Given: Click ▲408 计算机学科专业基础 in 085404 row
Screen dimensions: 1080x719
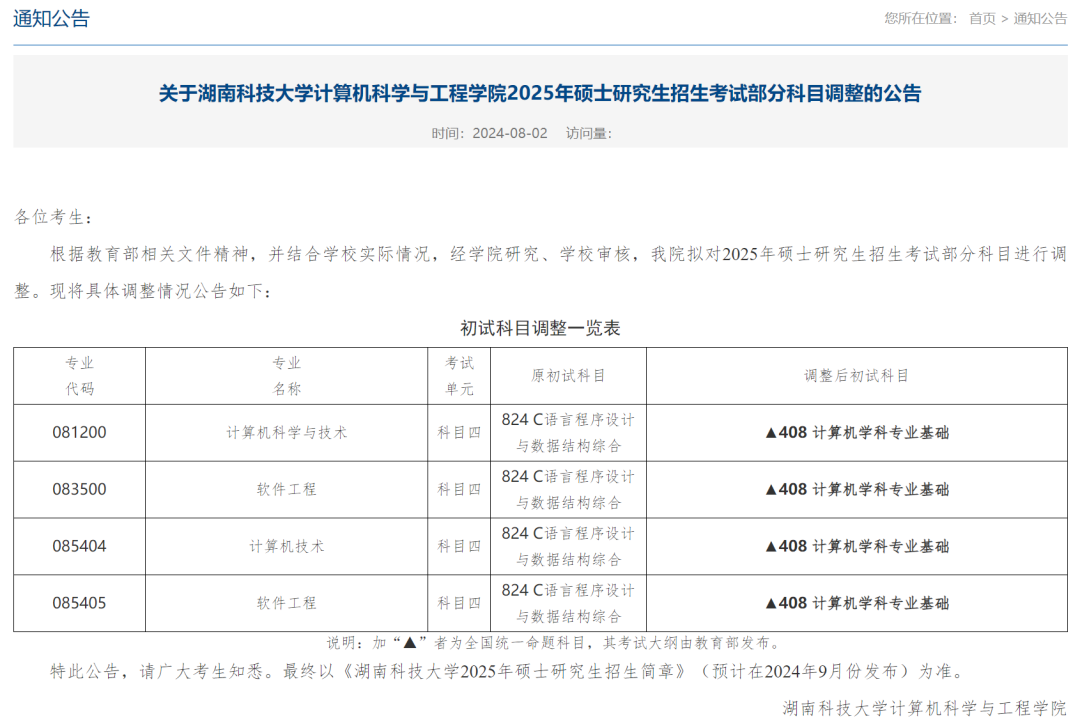Looking at the screenshot, I should (857, 546).
